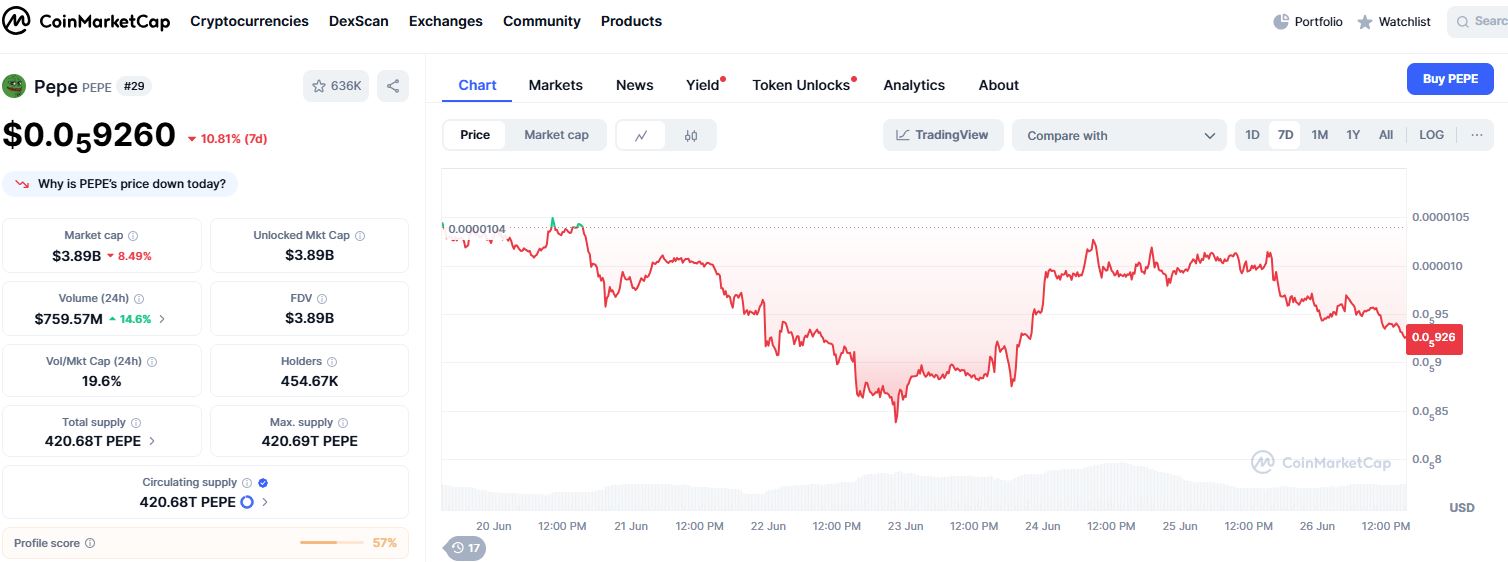Click Volume (24h) info icon
1508x562 pixels.
(139, 299)
